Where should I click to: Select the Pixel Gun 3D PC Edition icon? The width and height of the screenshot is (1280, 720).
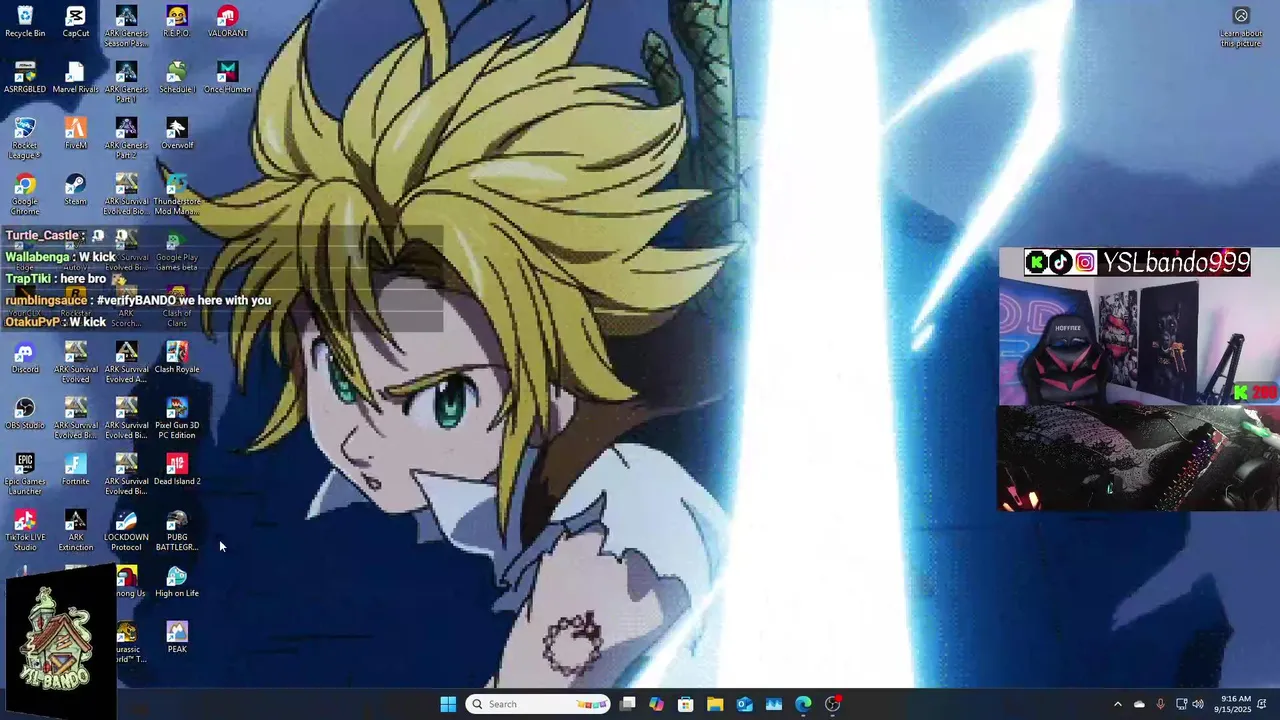pos(177,419)
